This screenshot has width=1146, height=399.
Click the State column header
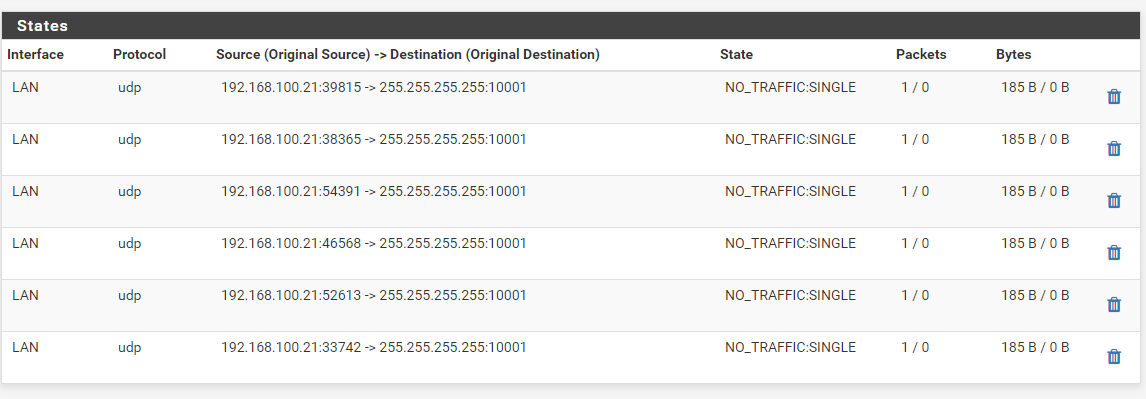[736, 55]
